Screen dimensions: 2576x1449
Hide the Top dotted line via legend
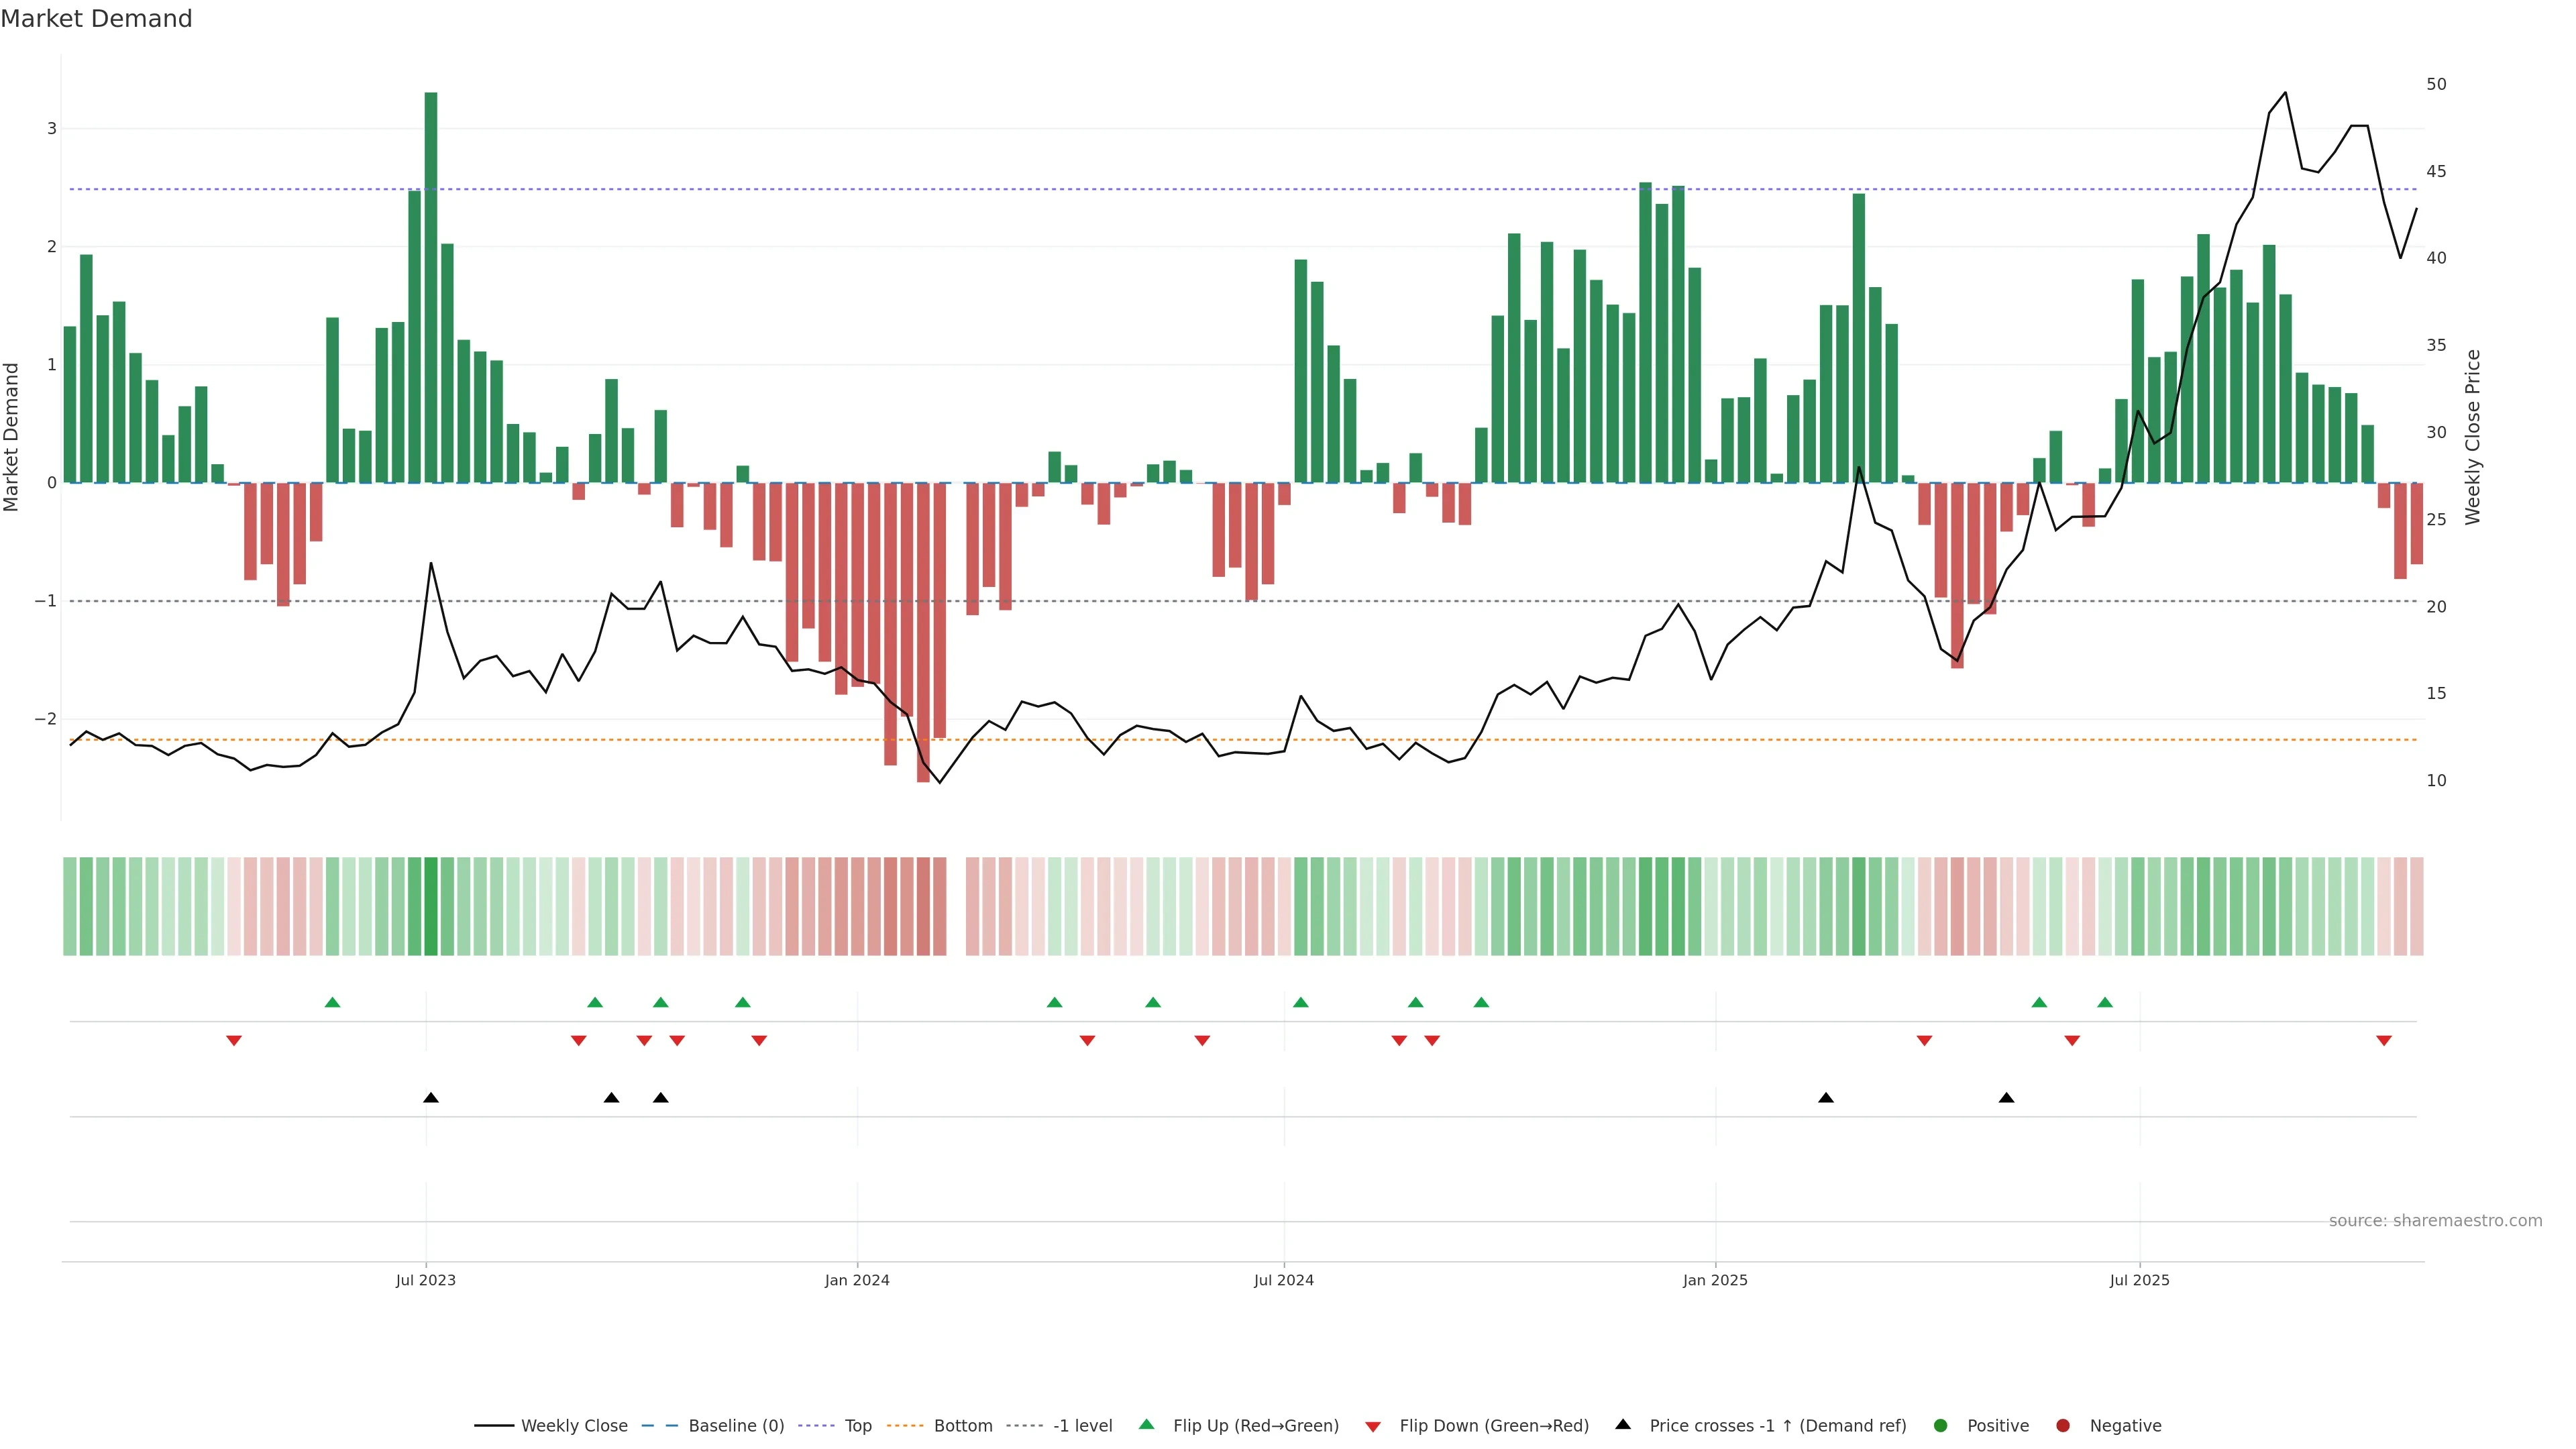tap(857, 1425)
